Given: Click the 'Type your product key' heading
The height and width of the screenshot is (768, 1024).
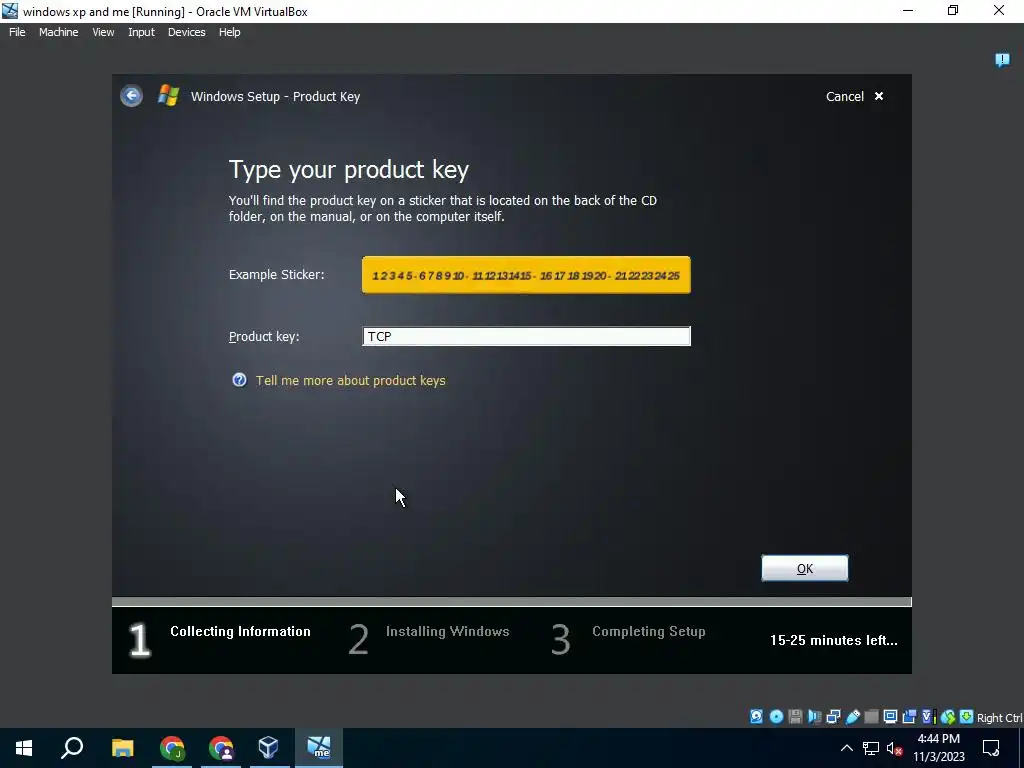Looking at the screenshot, I should (349, 170).
